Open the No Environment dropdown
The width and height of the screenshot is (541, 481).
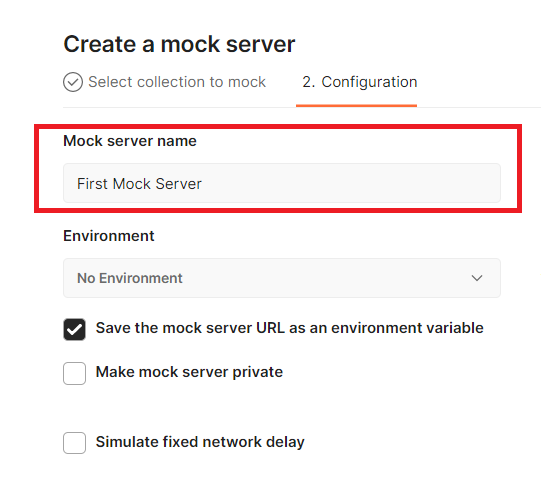pyautogui.click(x=282, y=278)
